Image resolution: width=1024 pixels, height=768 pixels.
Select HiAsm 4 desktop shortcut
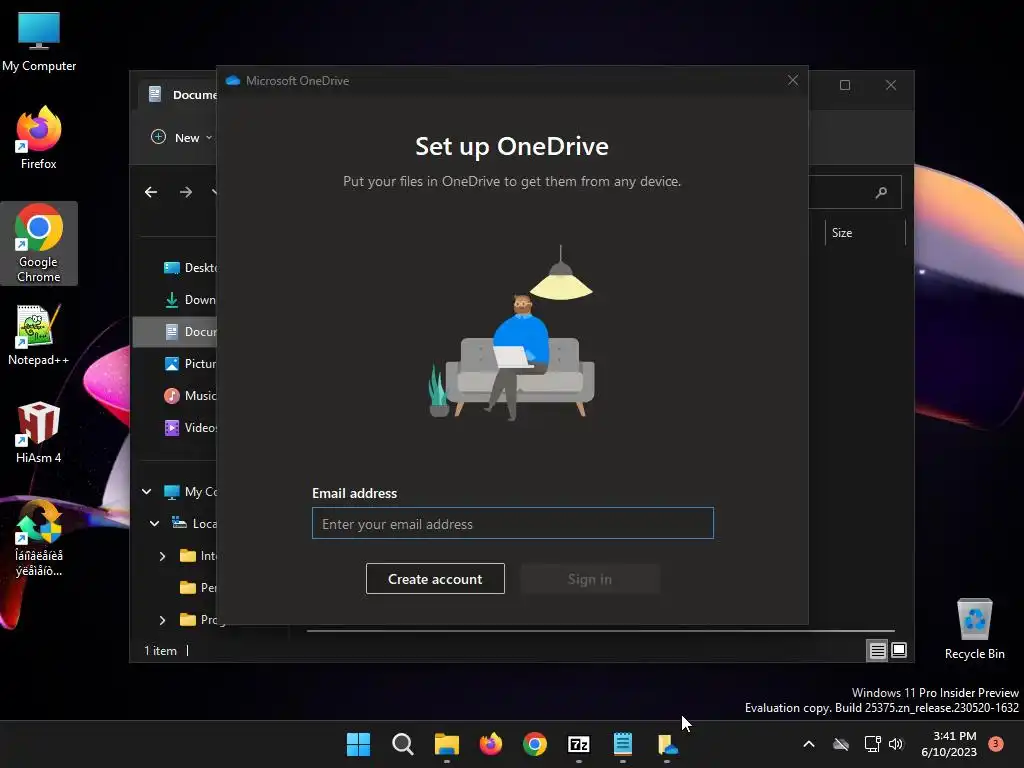point(39,432)
